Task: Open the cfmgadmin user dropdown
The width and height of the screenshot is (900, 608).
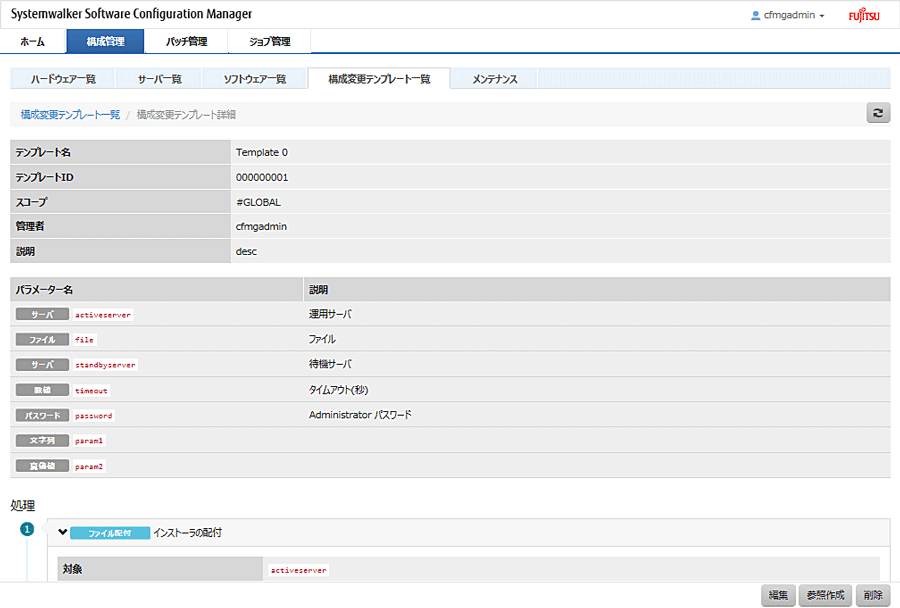Action: 794,16
